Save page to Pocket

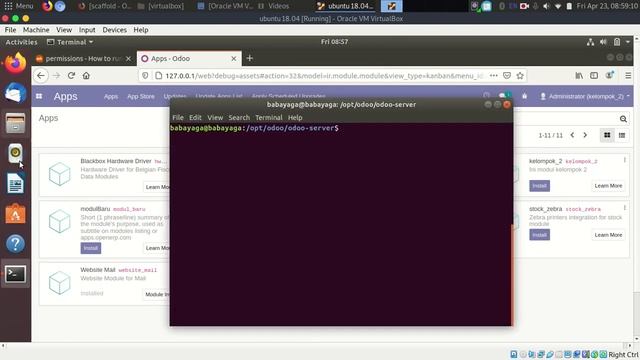[507, 76]
